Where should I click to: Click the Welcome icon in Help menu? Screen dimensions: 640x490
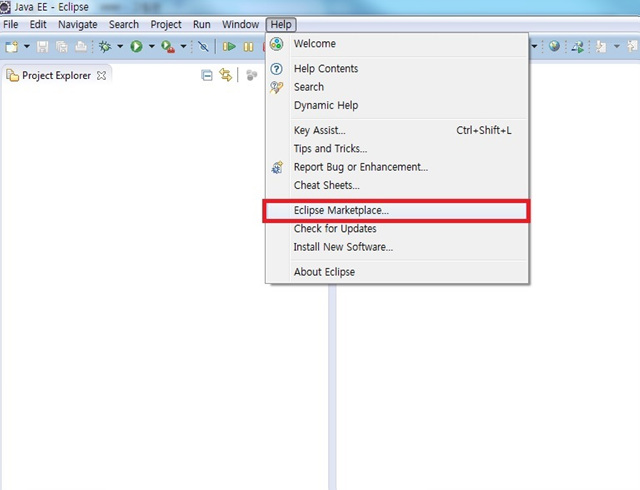pyautogui.click(x=277, y=44)
